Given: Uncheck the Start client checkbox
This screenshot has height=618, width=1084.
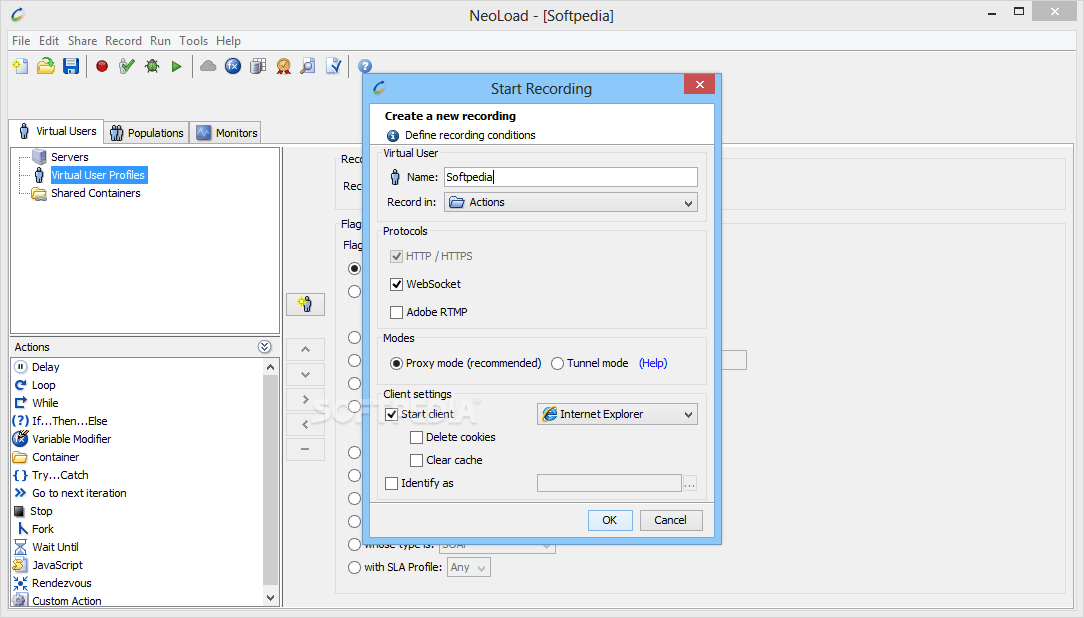Looking at the screenshot, I should tap(392, 414).
